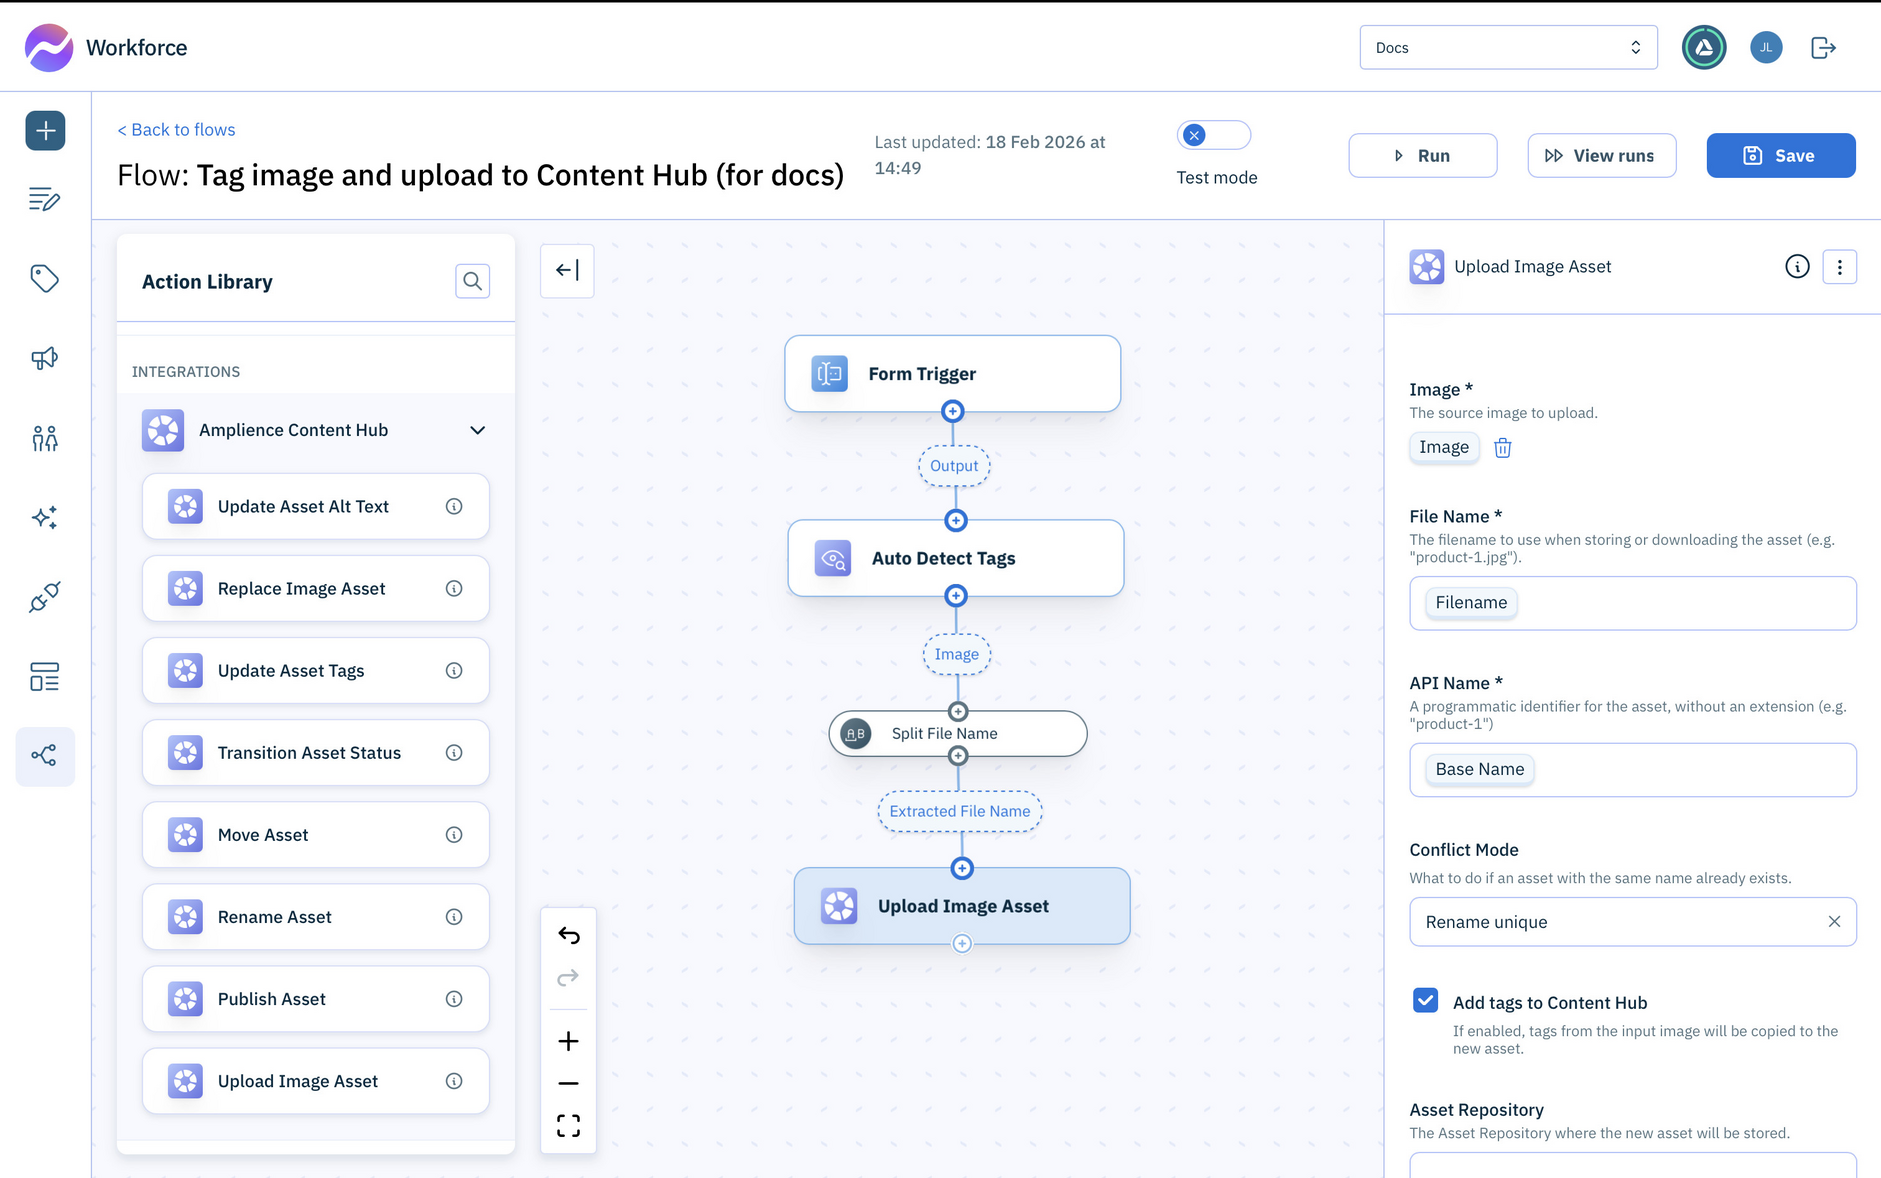Click the Google Drive icon in the header
Screen dimensions: 1881x1178
[1703, 47]
